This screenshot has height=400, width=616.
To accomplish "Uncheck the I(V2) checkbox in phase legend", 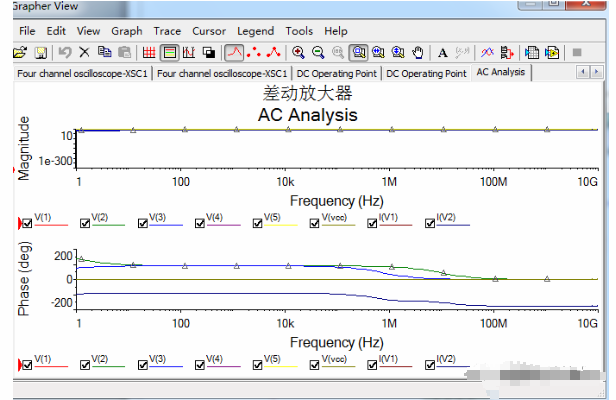I will point(430,365).
